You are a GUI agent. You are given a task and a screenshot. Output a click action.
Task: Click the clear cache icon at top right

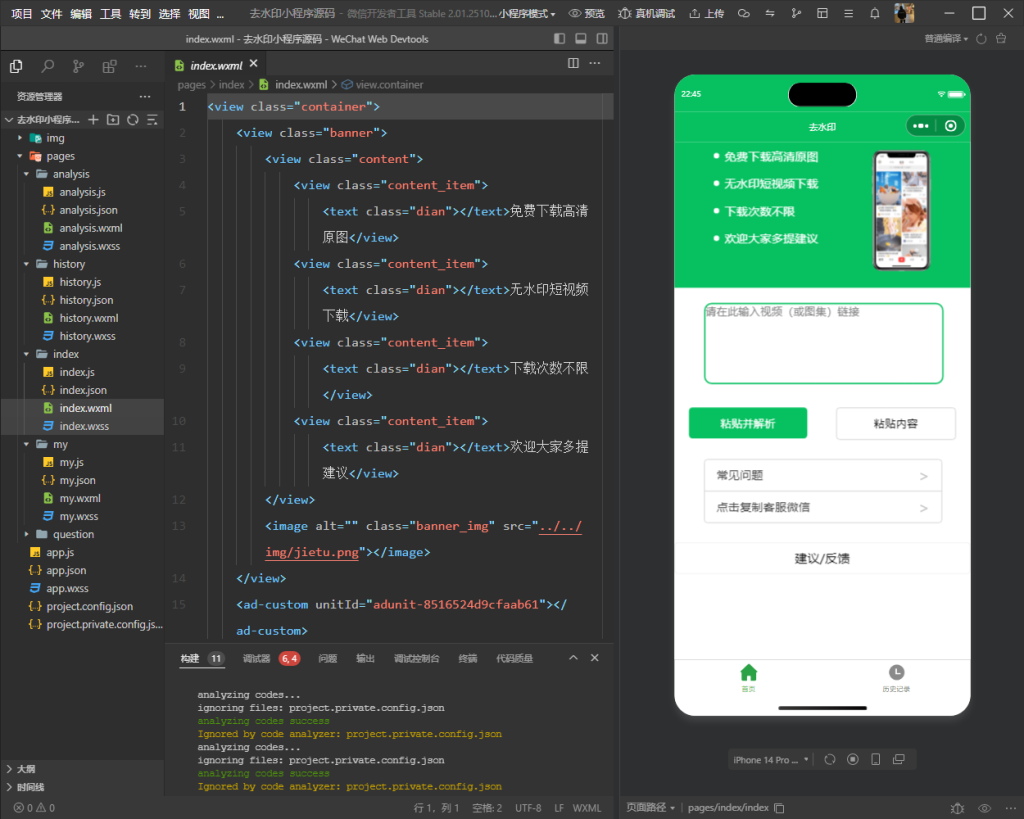pos(1000,39)
